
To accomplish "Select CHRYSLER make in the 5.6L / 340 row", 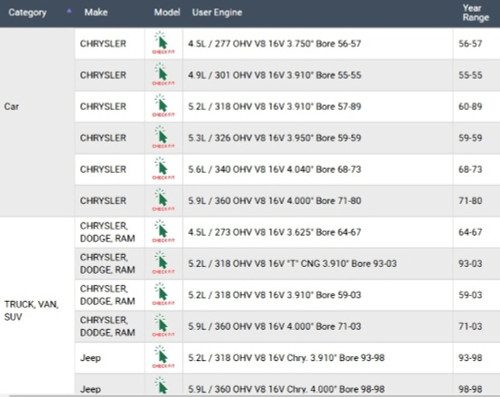I will point(103,169).
